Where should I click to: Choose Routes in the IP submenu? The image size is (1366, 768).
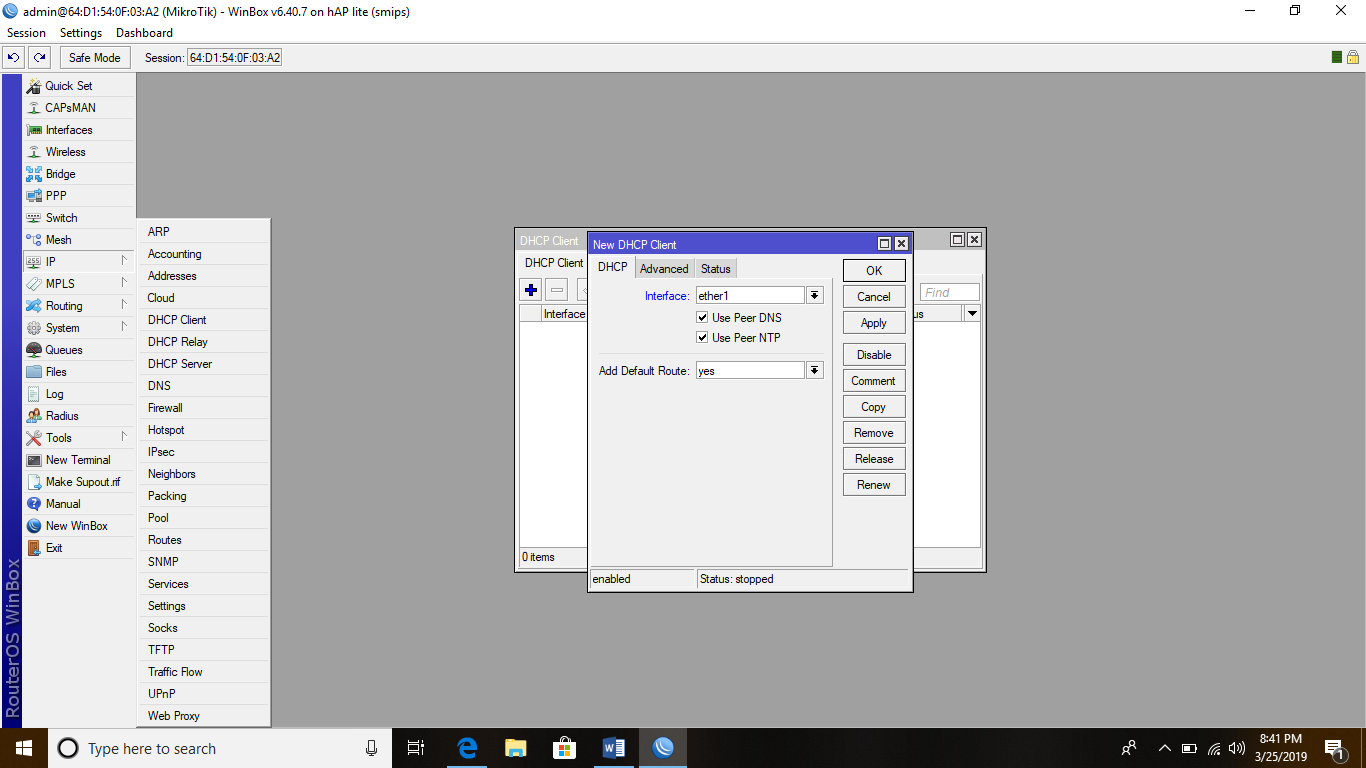pyautogui.click(x=203, y=540)
